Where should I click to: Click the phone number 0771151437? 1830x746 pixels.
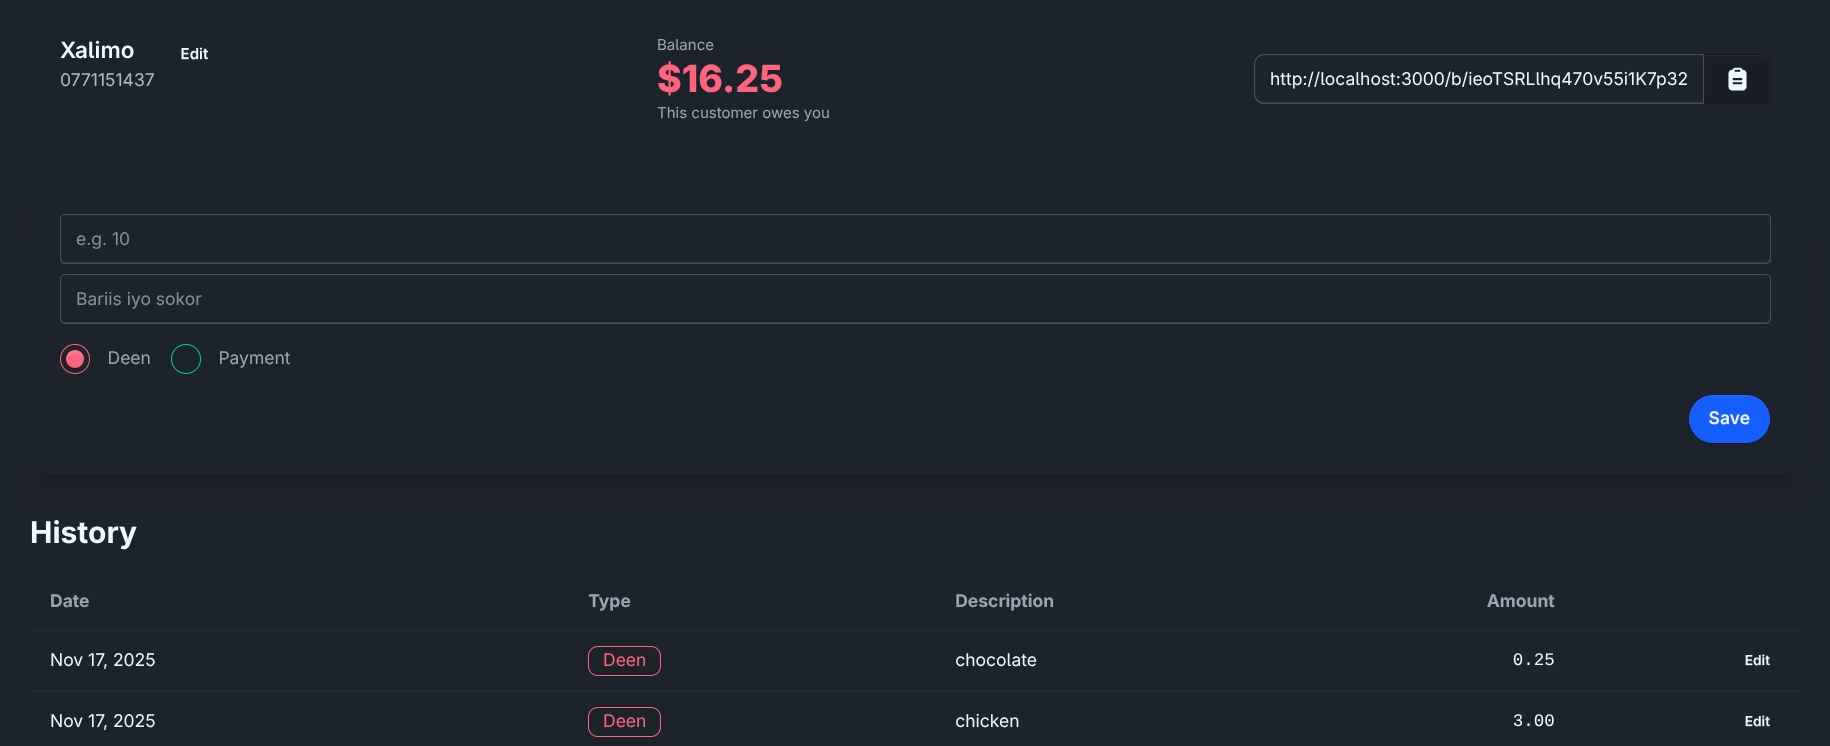[107, 80]
